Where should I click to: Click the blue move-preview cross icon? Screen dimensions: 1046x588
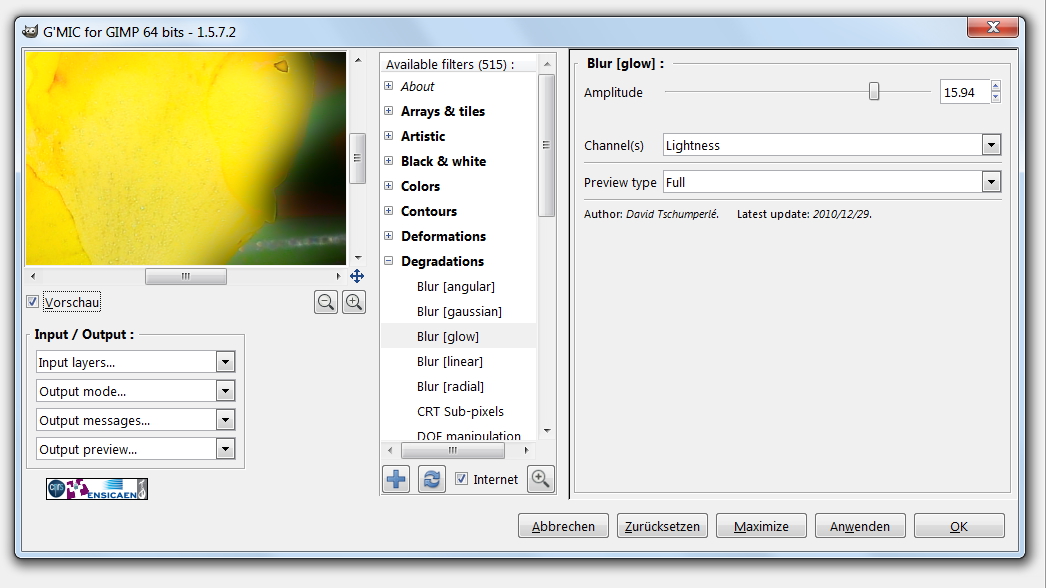[357, 276]
